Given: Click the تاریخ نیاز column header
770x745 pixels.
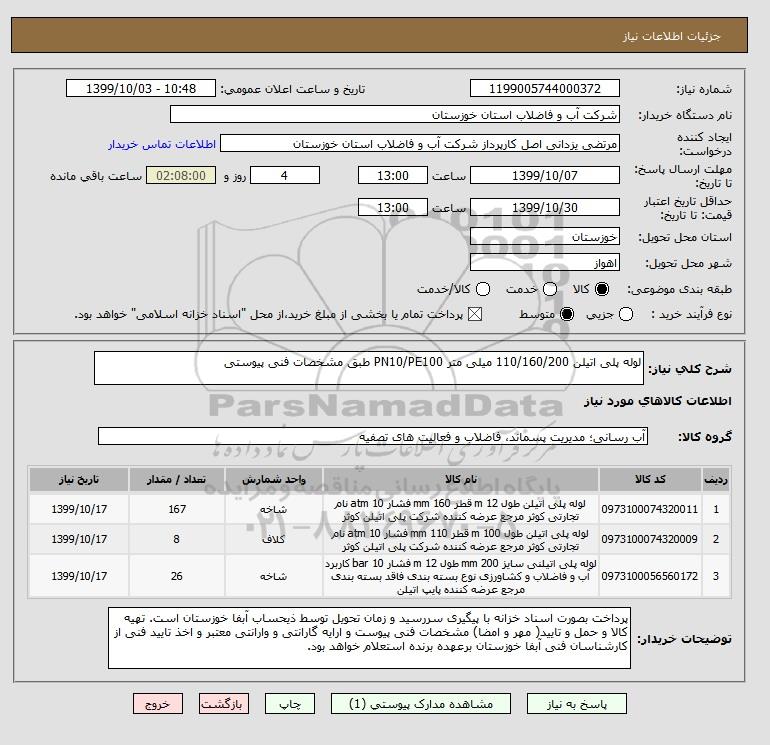Looking at the screenshot, I should [x=79, y=479].
